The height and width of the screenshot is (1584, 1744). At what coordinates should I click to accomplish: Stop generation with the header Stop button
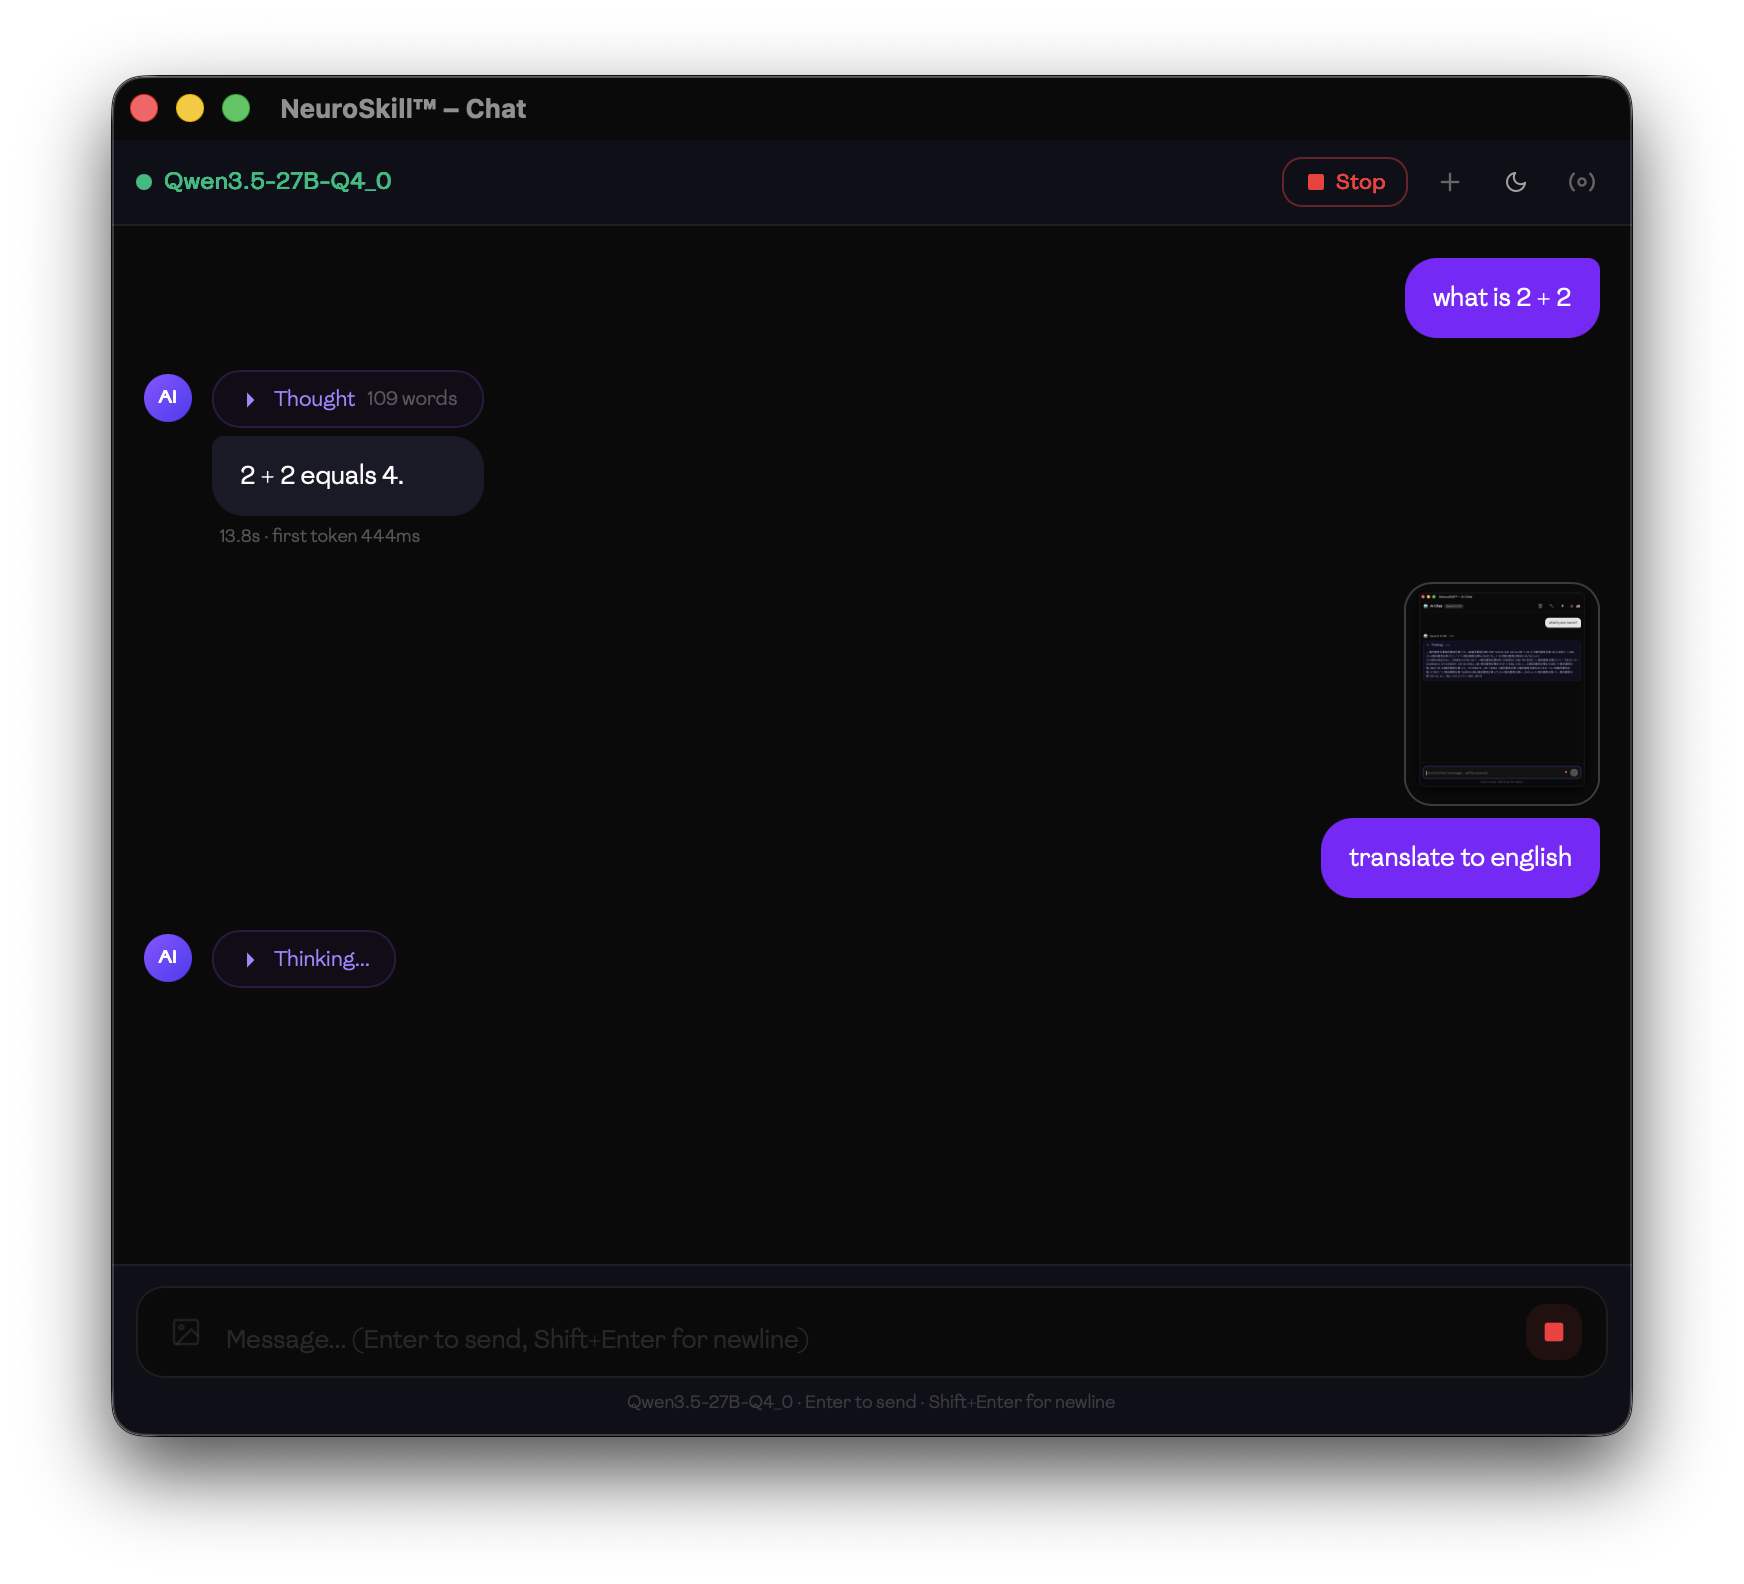[1344, 182]
